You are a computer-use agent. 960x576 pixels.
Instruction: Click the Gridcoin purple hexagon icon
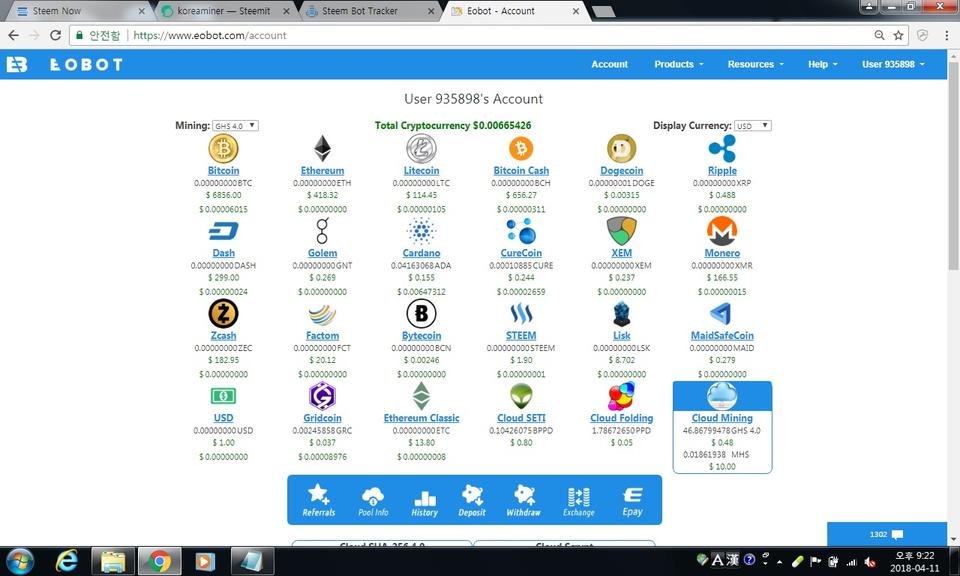click(323, 396)
